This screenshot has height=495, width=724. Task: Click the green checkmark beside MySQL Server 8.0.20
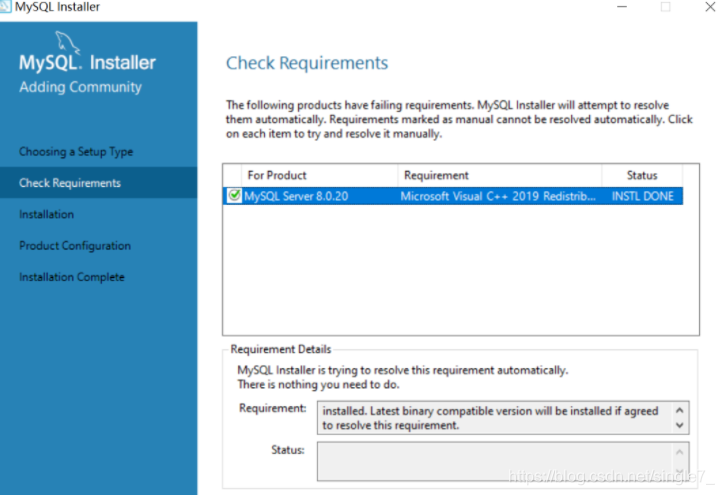[234, 195]
